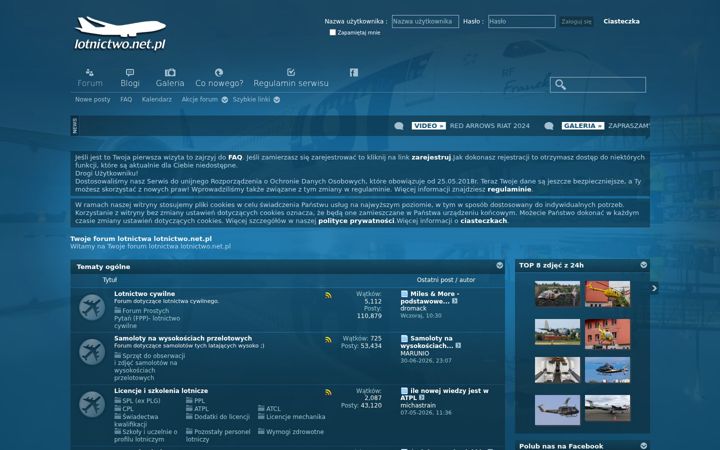Open Kalendarz menu item
This screenshot has width=720, height=450.
(157, 99)
